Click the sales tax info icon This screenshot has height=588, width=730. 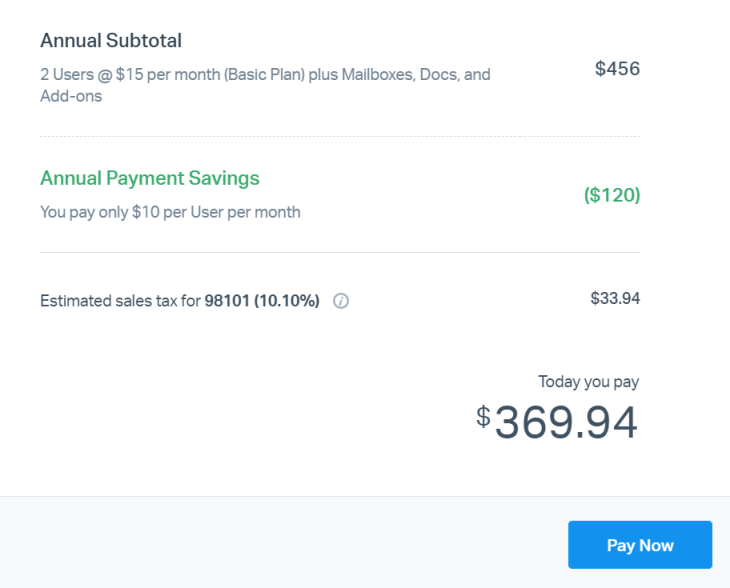(x=340, y=301)
